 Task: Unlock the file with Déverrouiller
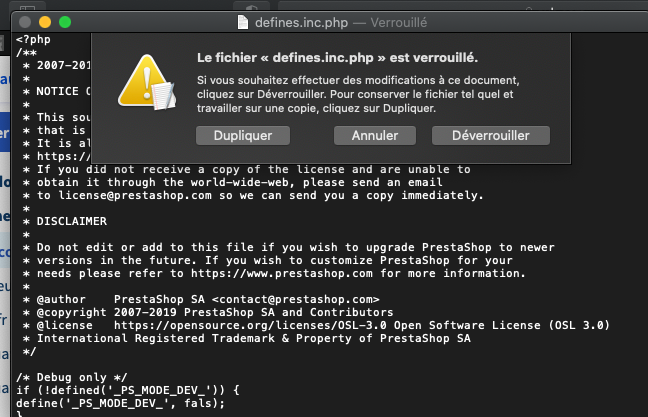[490, 135]
